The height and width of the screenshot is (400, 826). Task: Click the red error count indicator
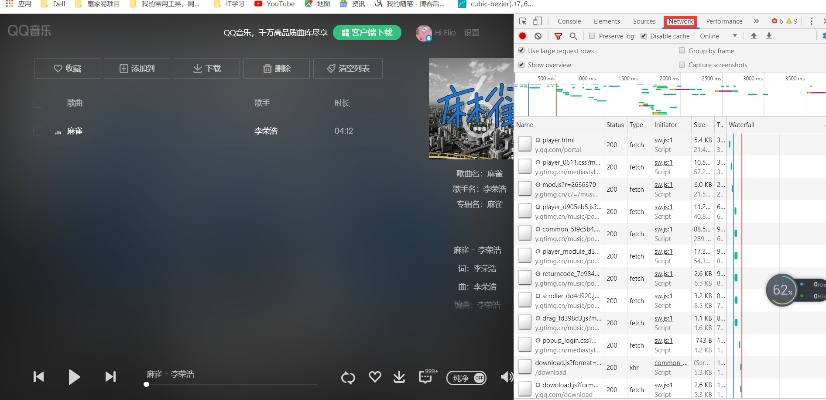click(x=777, y=21)
